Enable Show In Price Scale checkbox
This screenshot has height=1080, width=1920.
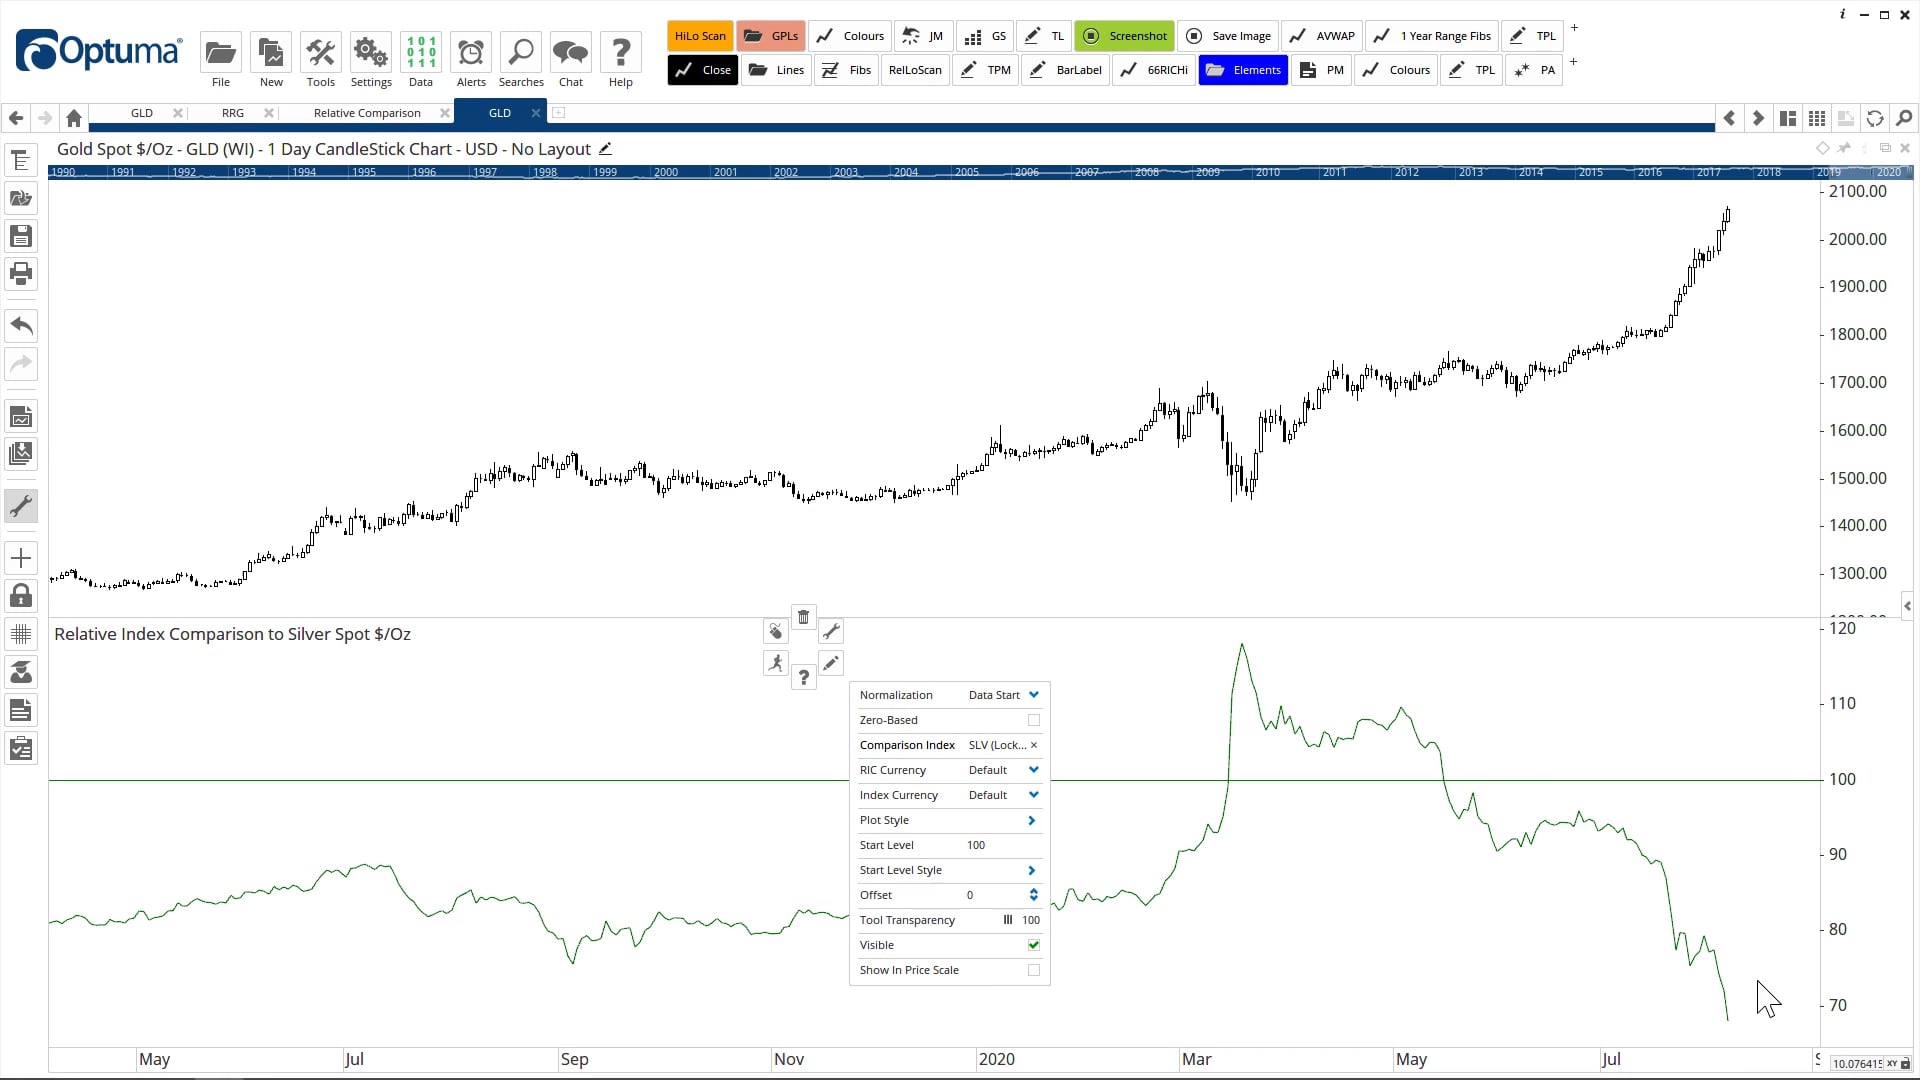[x=1034, y=970]
